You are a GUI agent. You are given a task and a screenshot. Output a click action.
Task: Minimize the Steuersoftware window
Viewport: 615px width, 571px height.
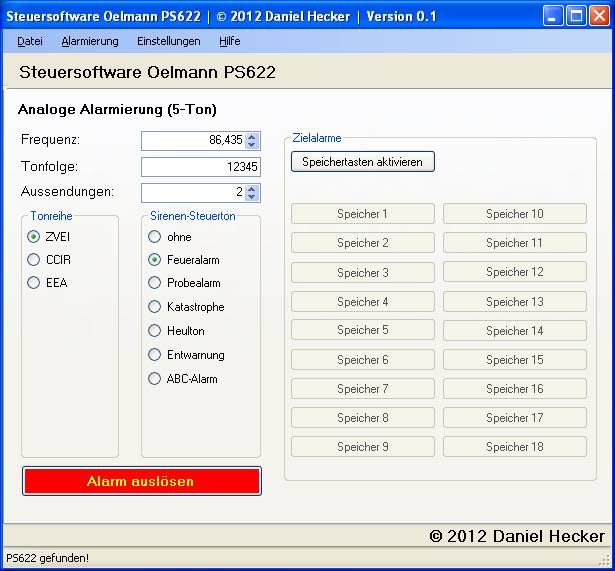click(x=553, y=15)
